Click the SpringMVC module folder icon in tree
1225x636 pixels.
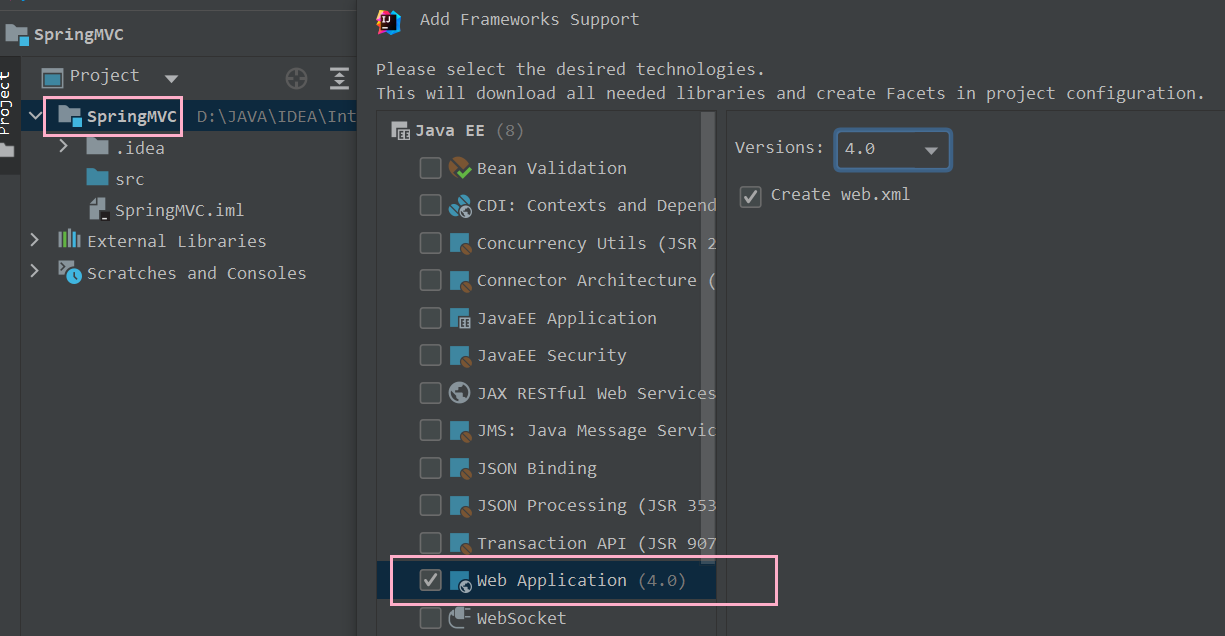pyautogui.click(x=69, y=116)
